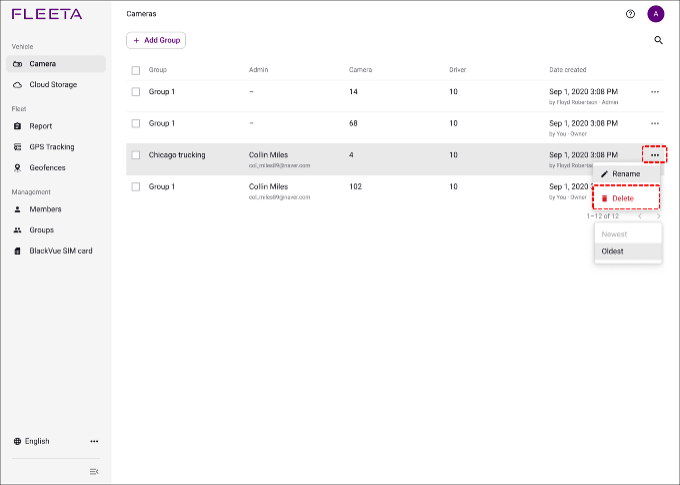
Task: Open the user avatar account menu
Action: [x=655, y=14]
